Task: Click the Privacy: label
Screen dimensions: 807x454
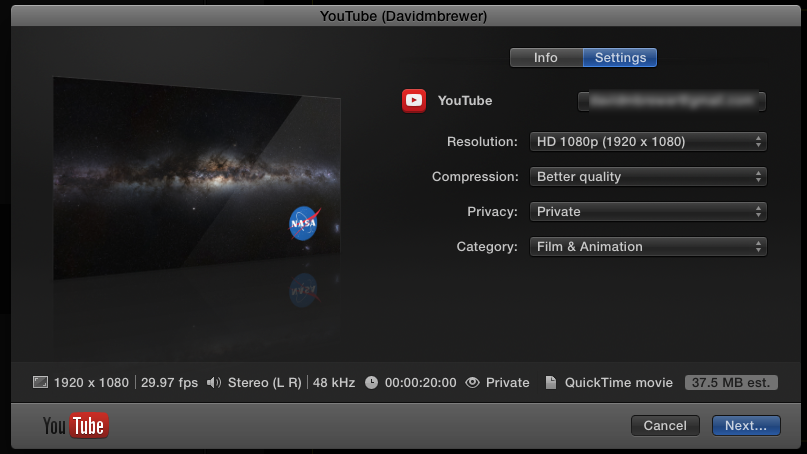Action: pos(492,212)
